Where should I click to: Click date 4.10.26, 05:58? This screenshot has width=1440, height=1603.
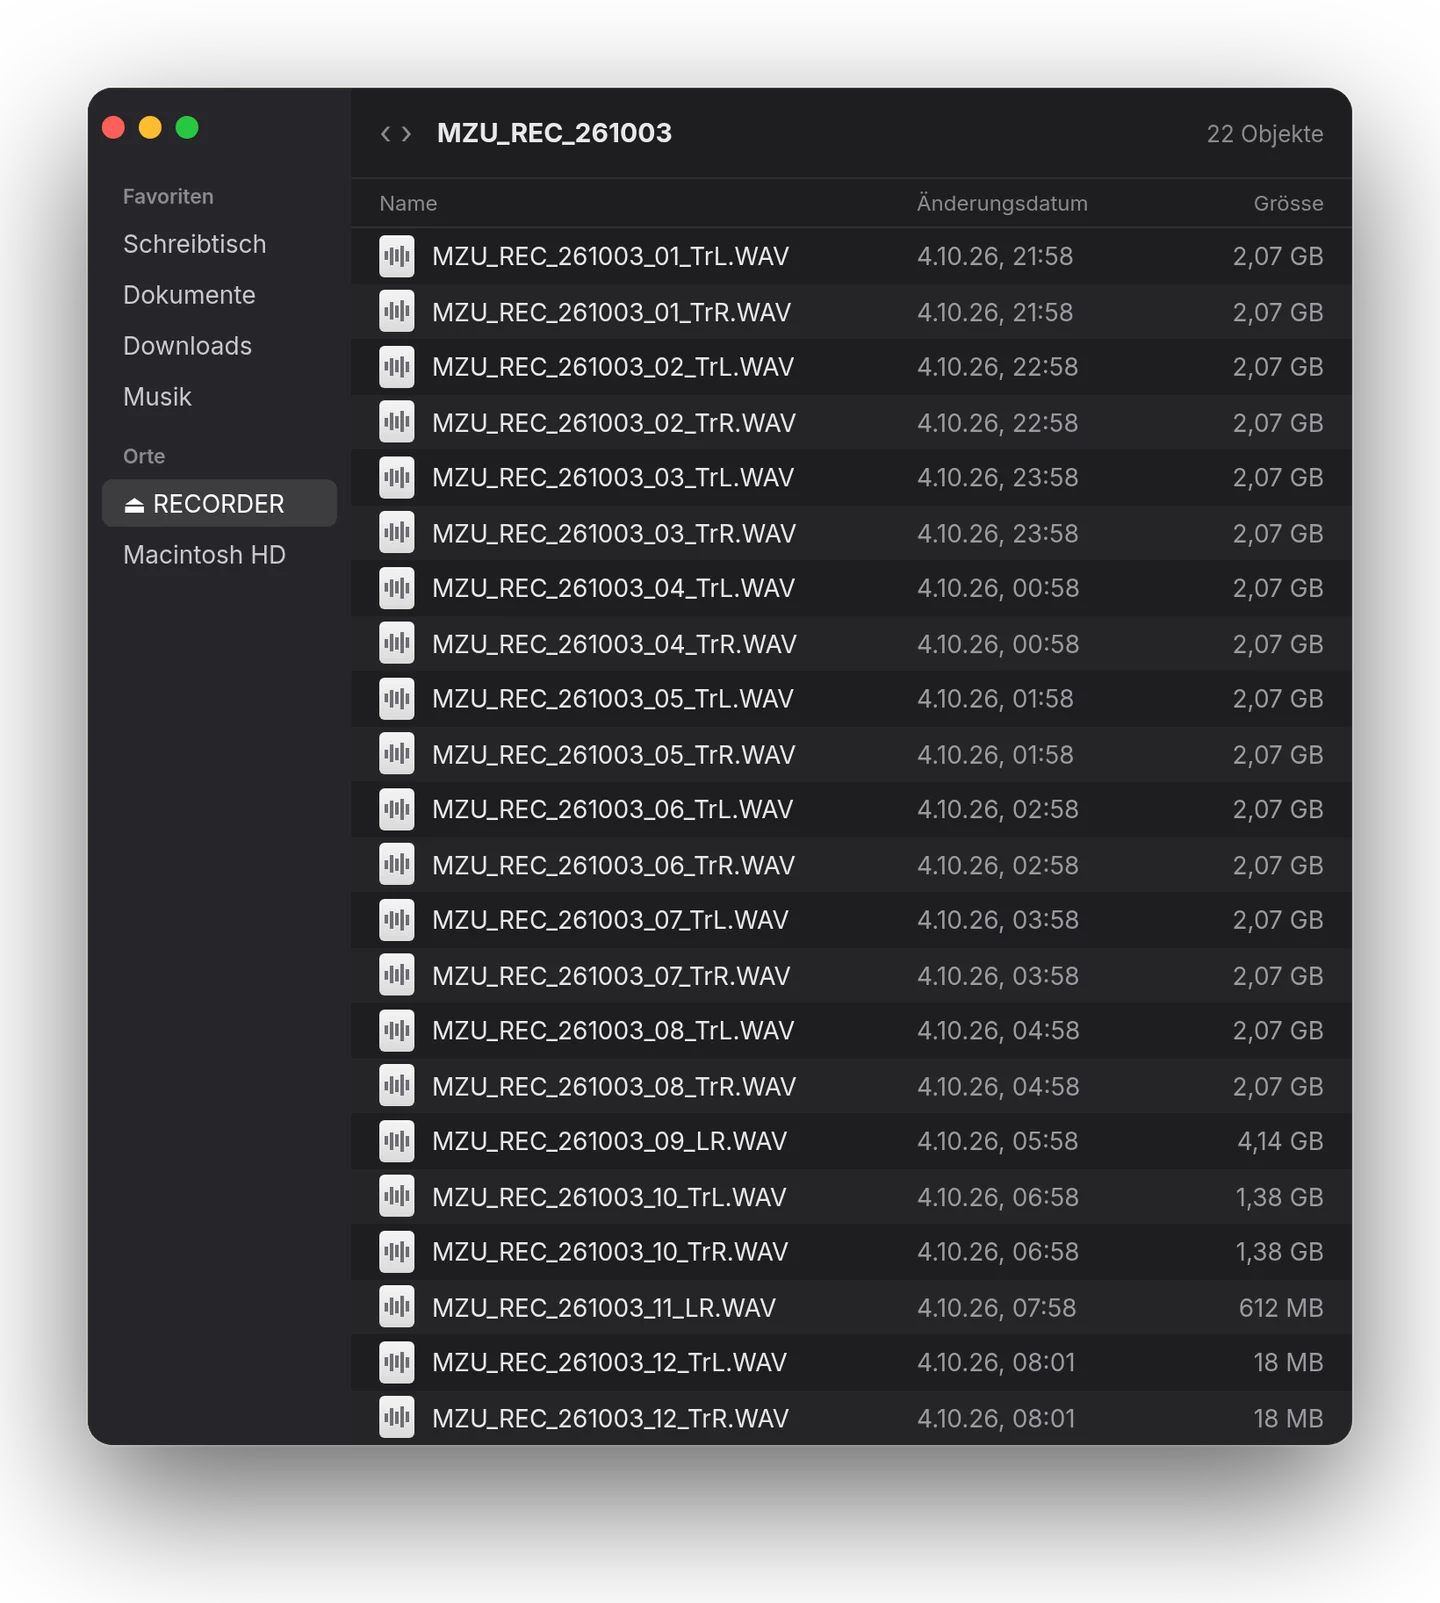(x=998, y=1141)
